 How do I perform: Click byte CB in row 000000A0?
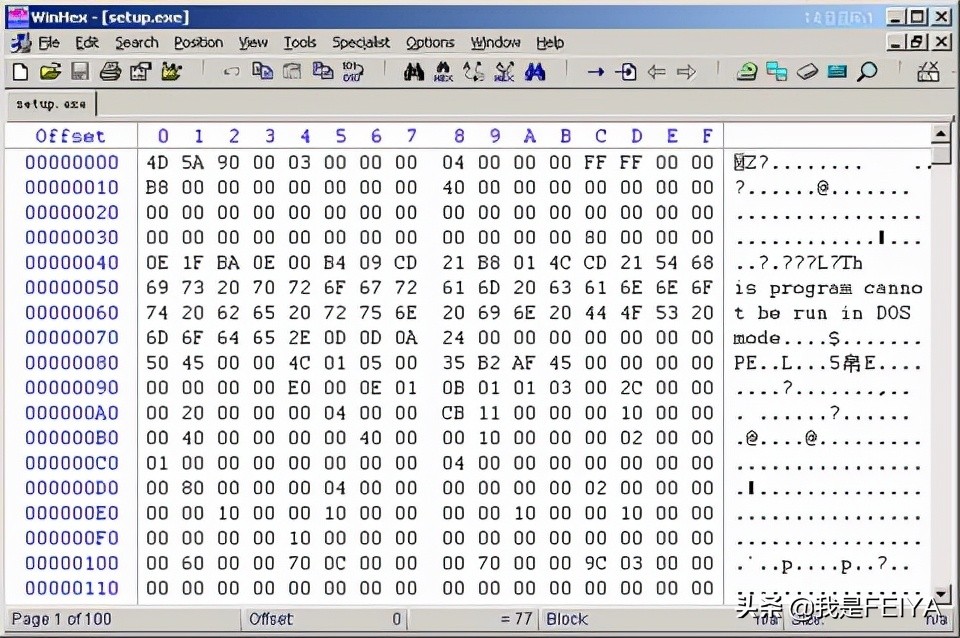[x=453, y=413]
